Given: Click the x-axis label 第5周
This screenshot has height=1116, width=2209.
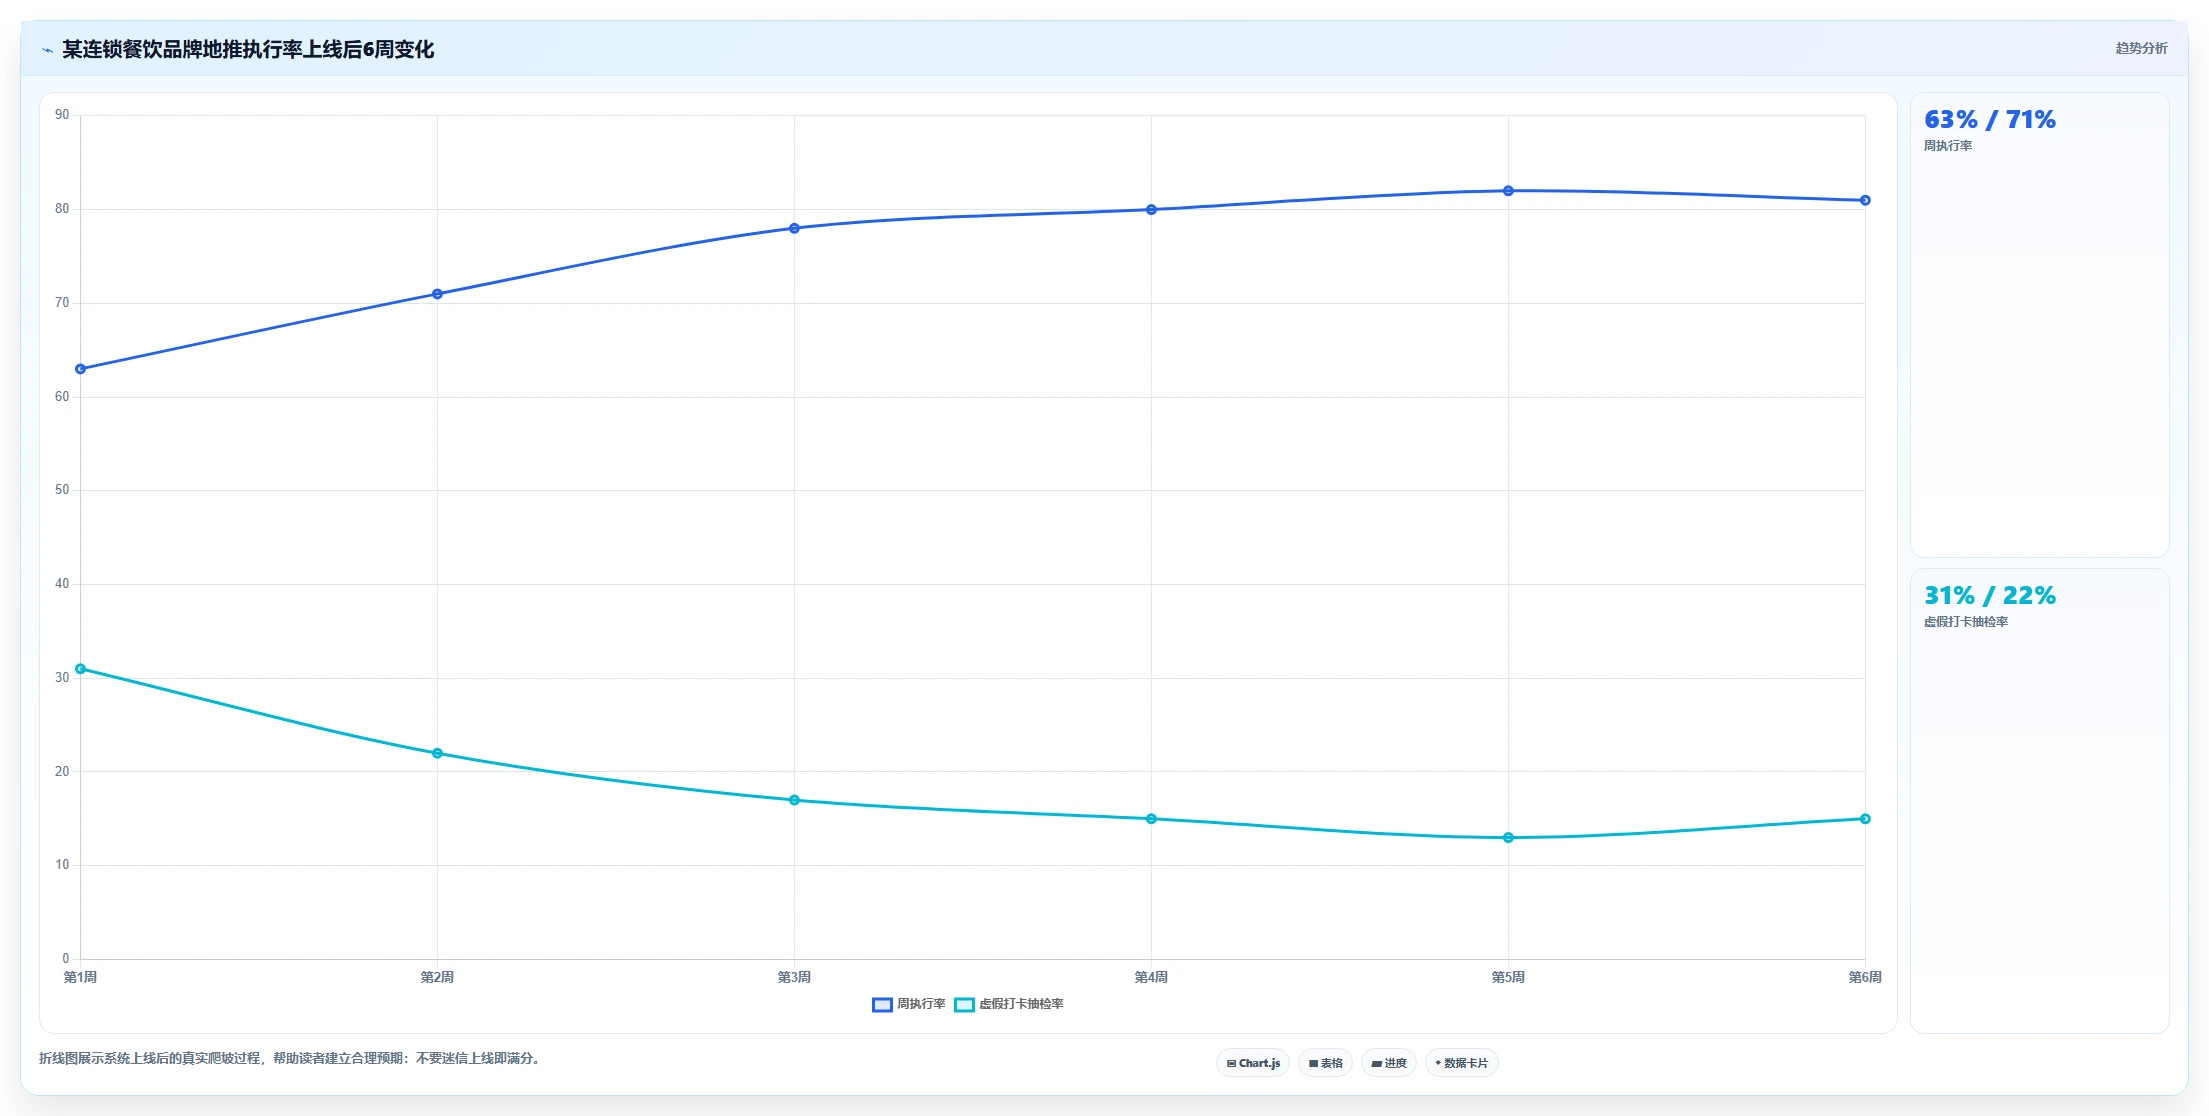Looking at the screenshot, I should click(1508, 977).
